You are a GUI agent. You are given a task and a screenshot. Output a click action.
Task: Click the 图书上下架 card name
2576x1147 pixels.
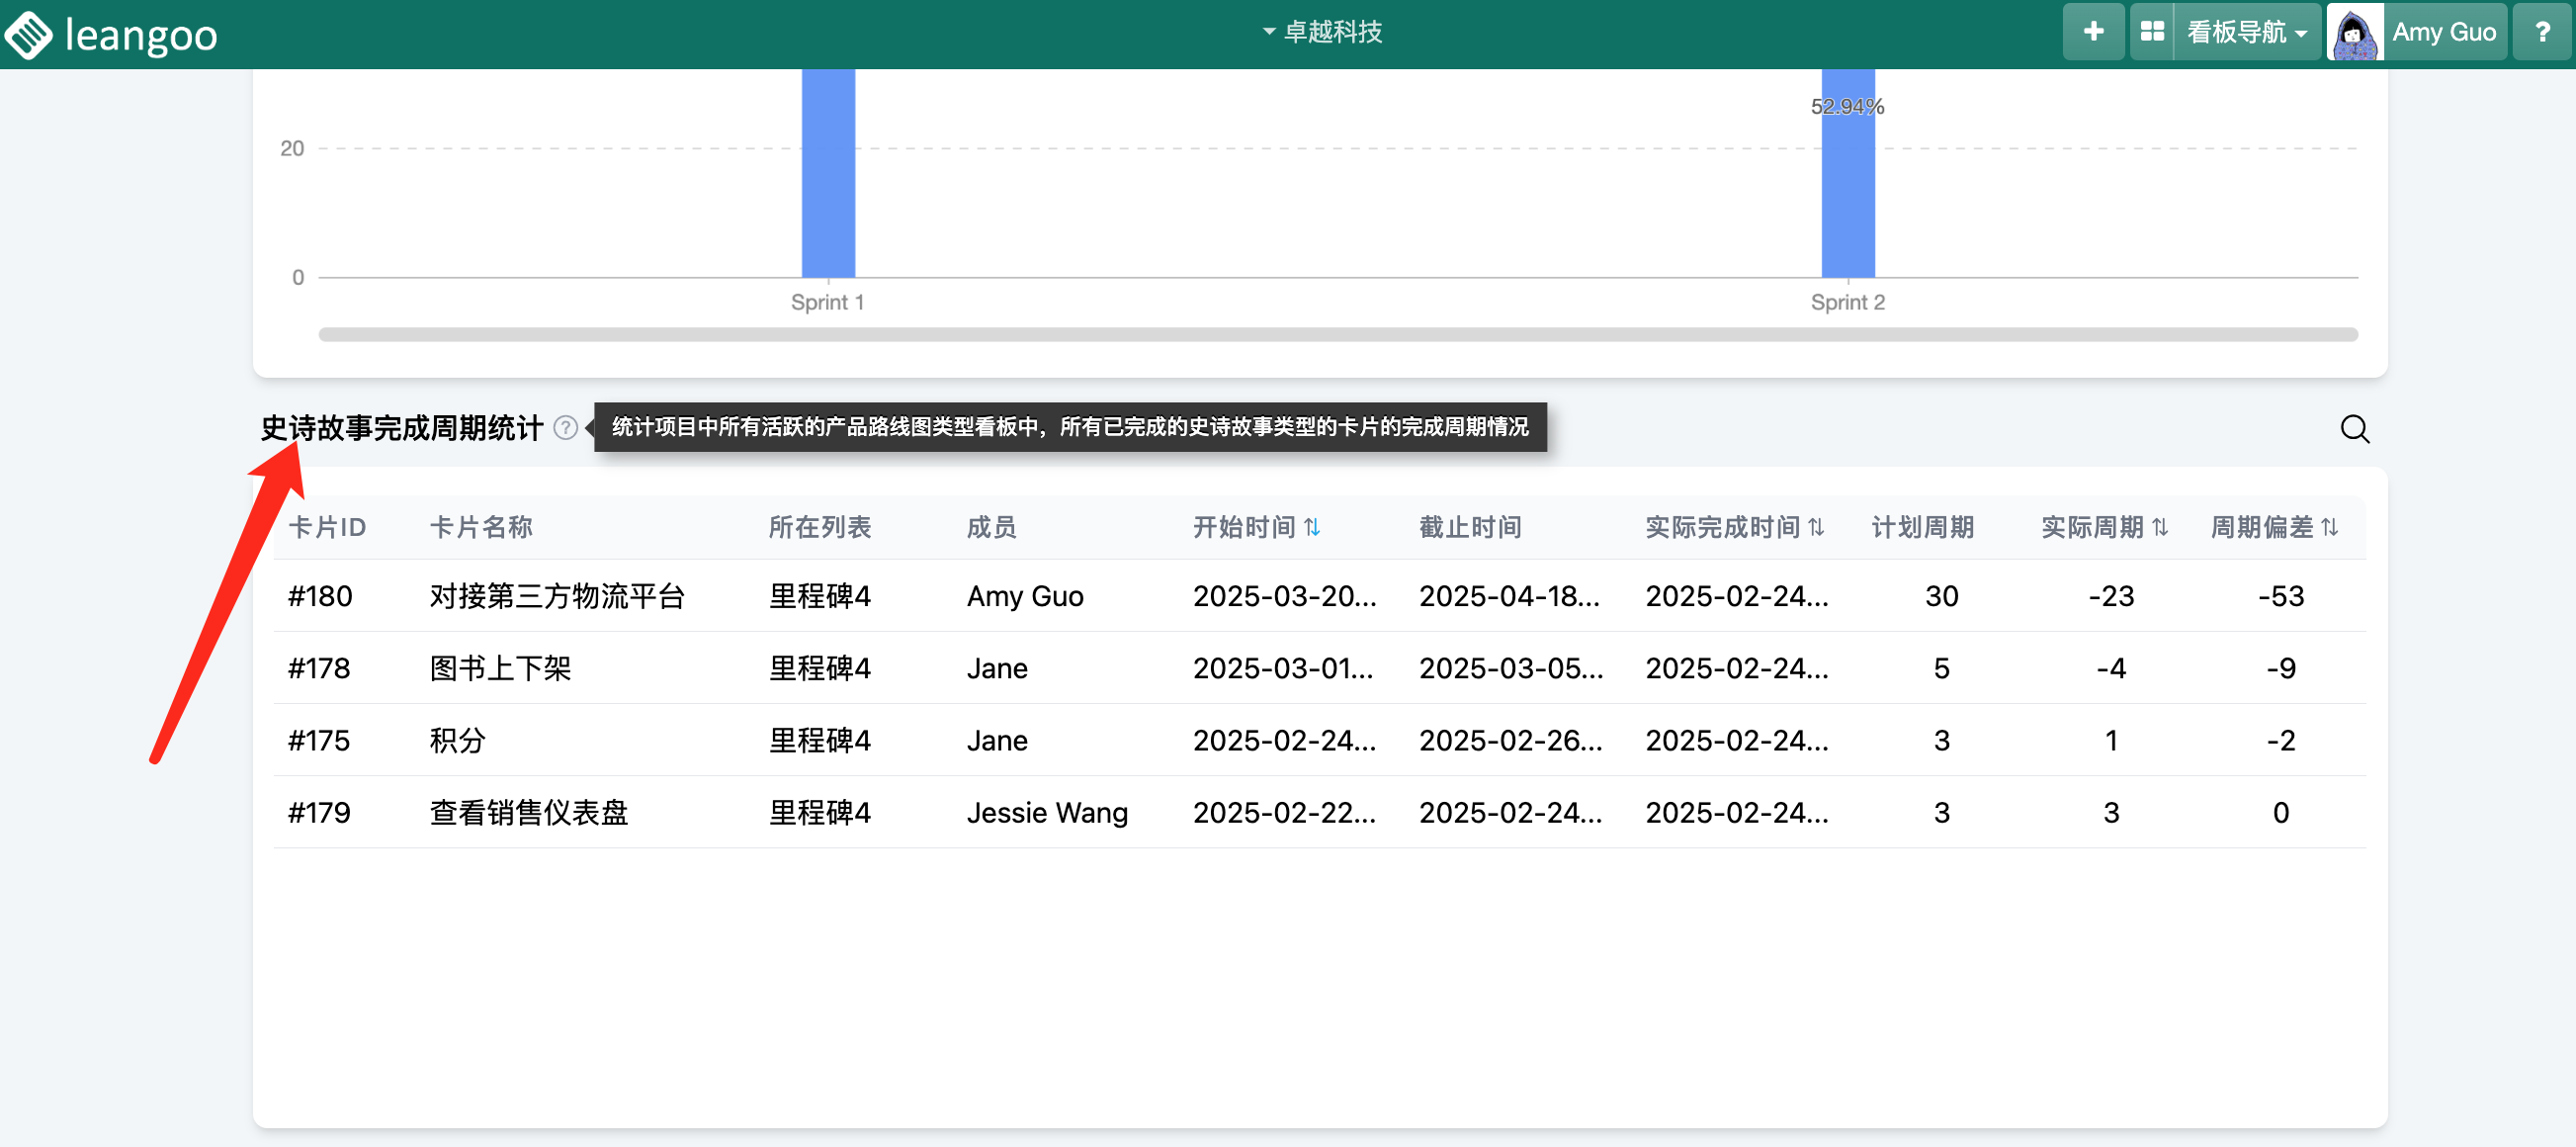click(500, 668)
